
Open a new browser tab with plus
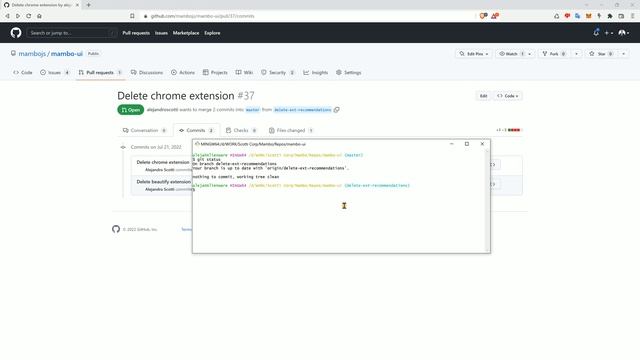pos(88,5)
